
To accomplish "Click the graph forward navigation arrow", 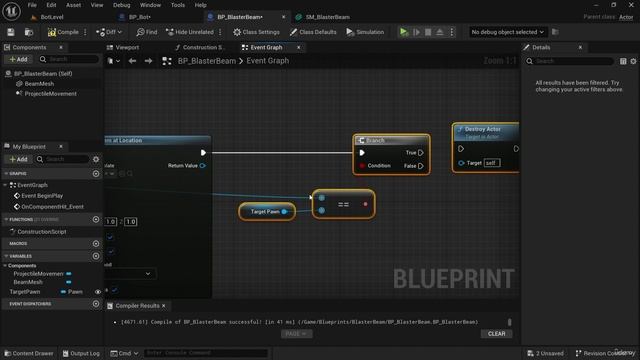I will point(148,61).
